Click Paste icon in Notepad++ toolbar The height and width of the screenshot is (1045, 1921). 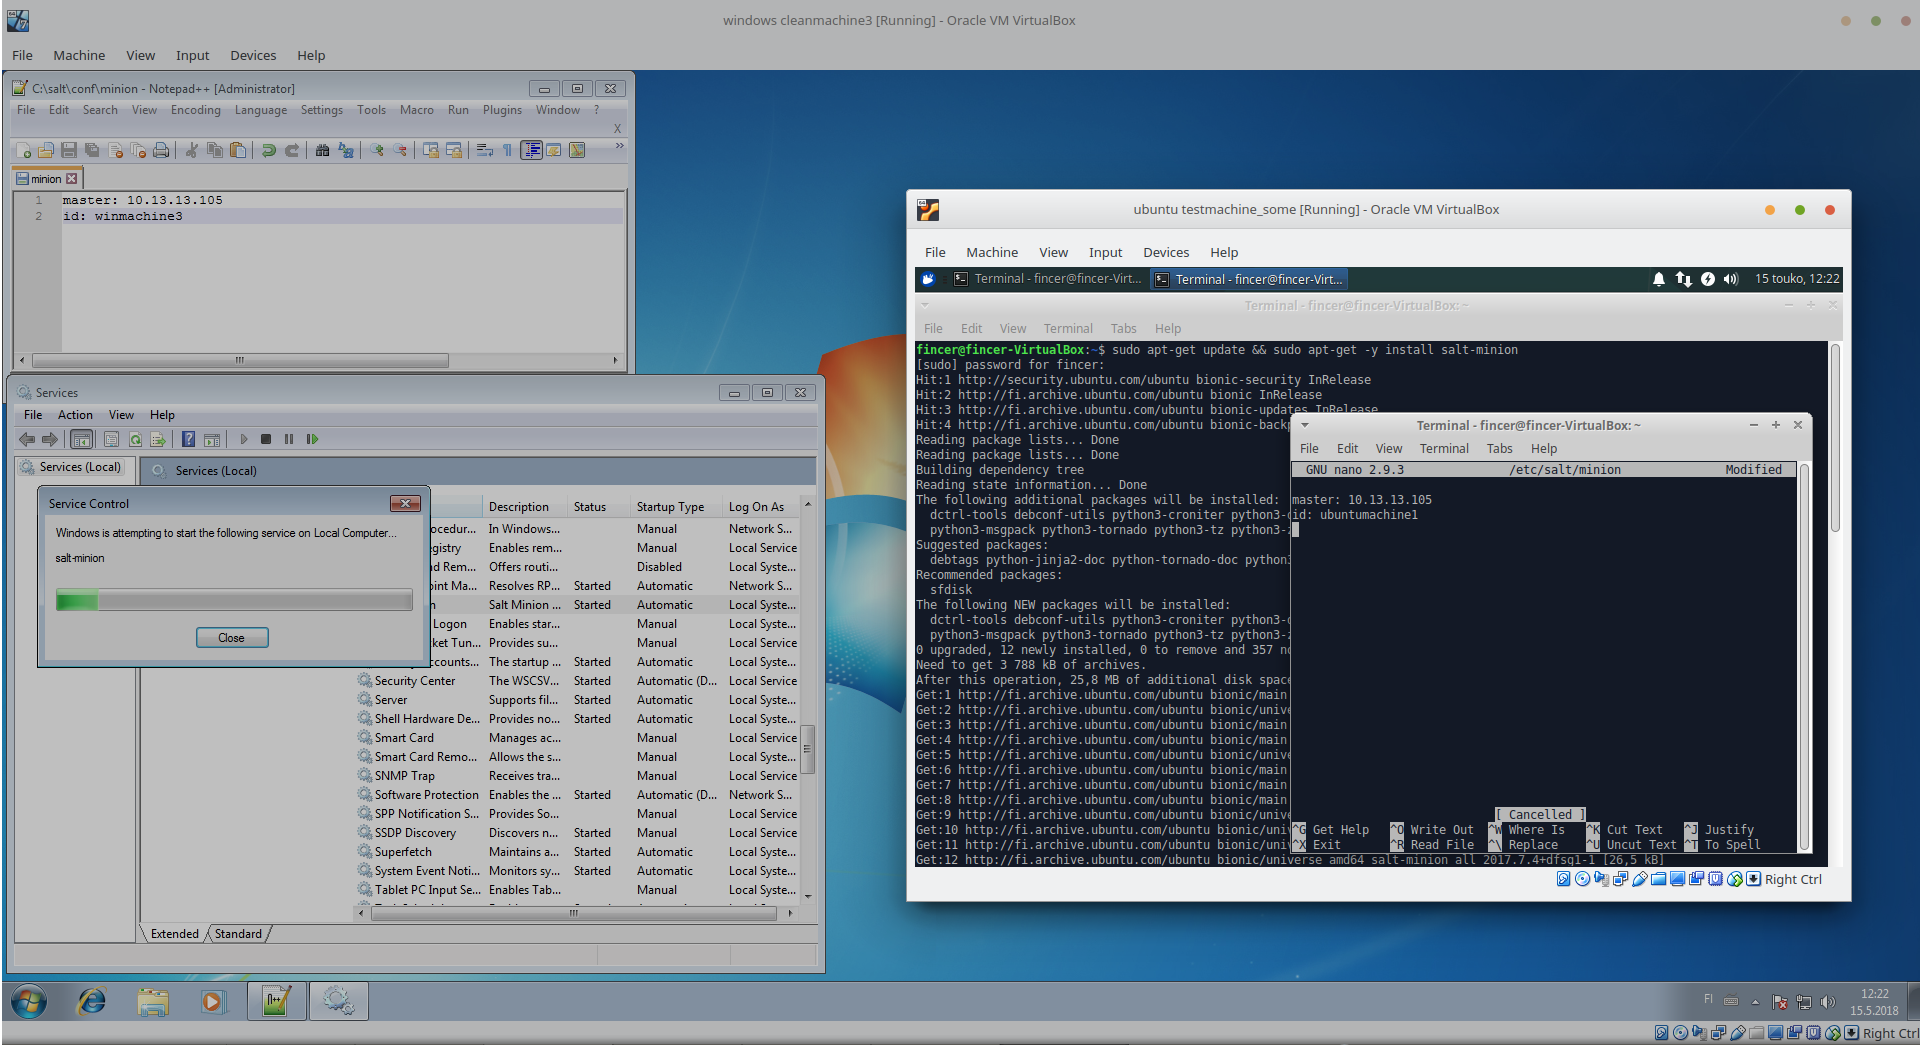point(238,150)
